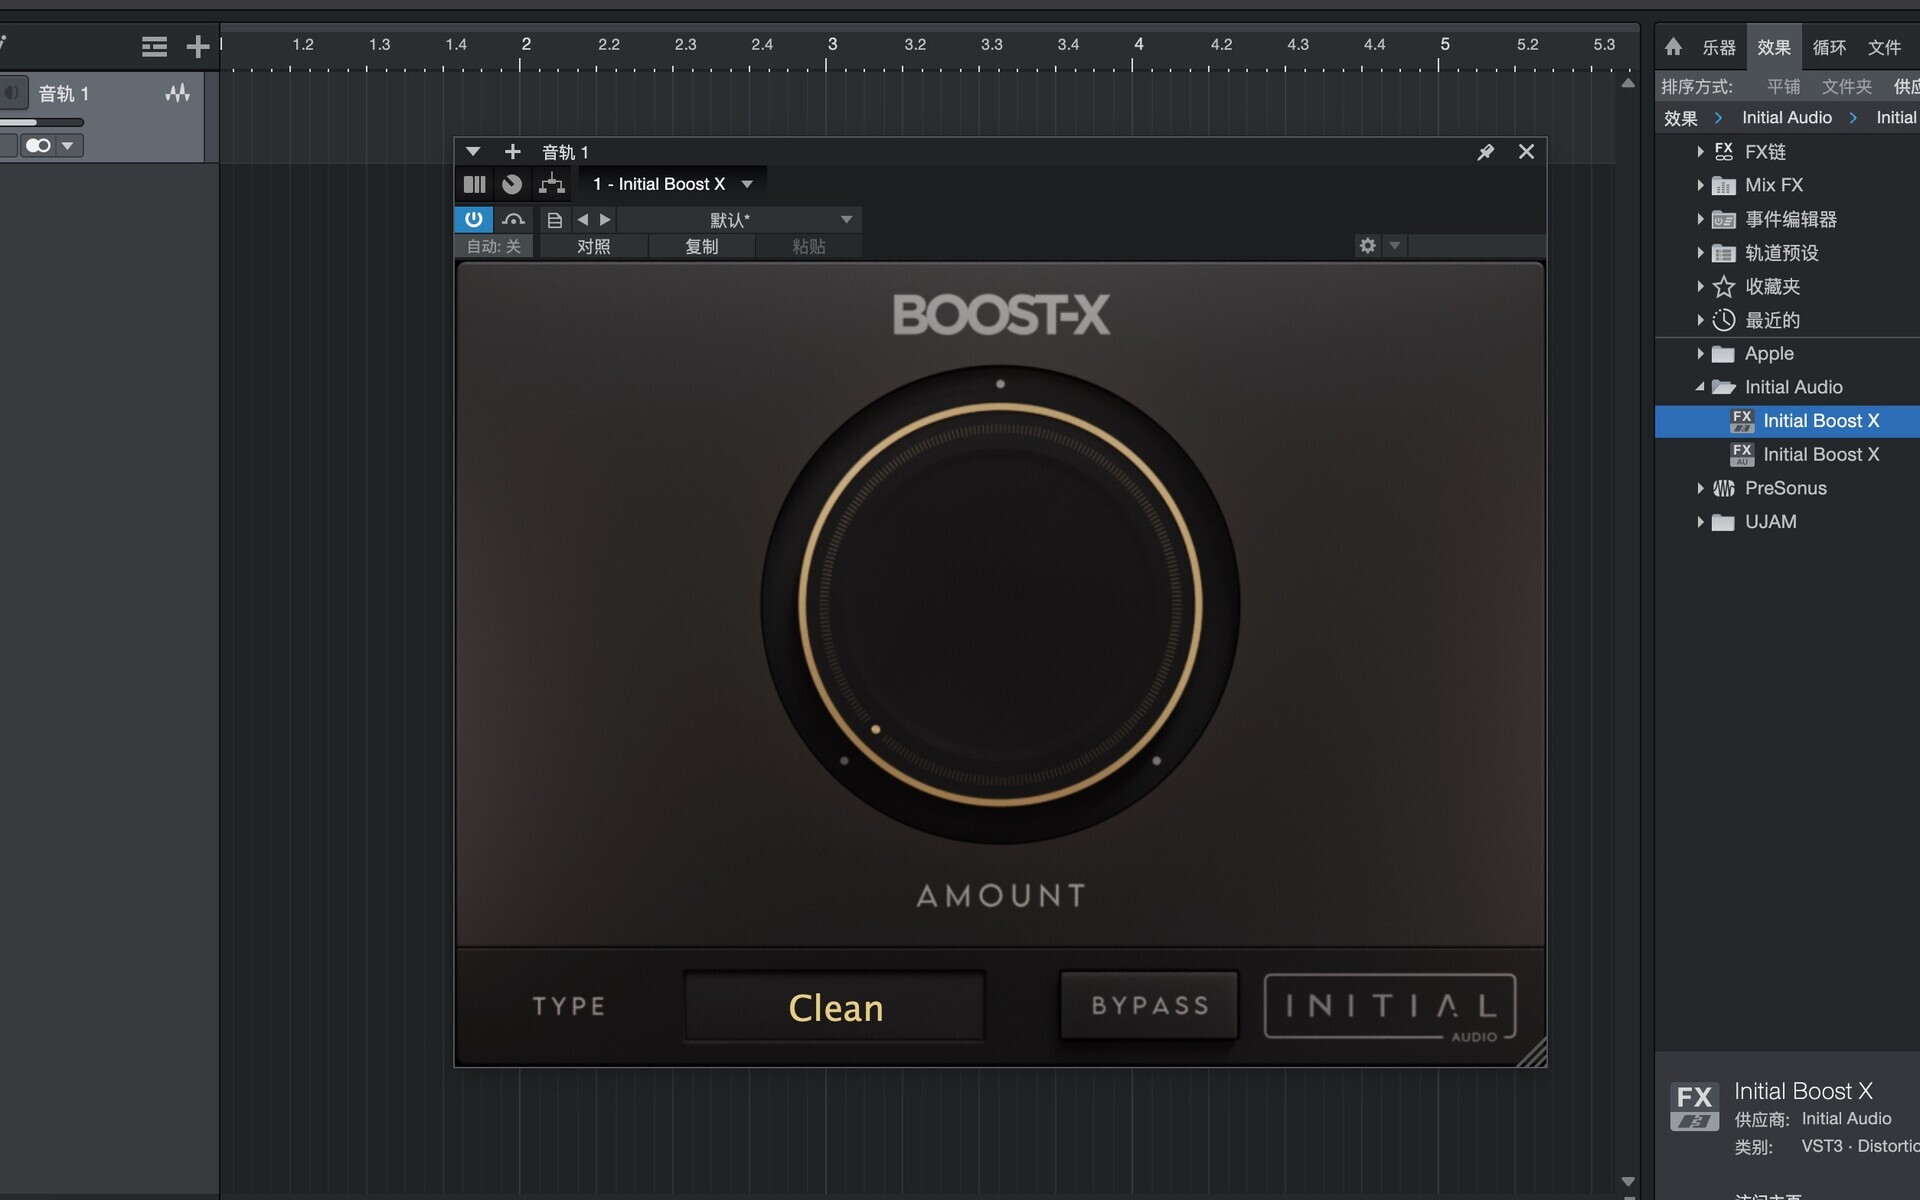Collapse Initial Audio folder
This screenshot has width=1920, height=1200.
[x=1700, y=387]
